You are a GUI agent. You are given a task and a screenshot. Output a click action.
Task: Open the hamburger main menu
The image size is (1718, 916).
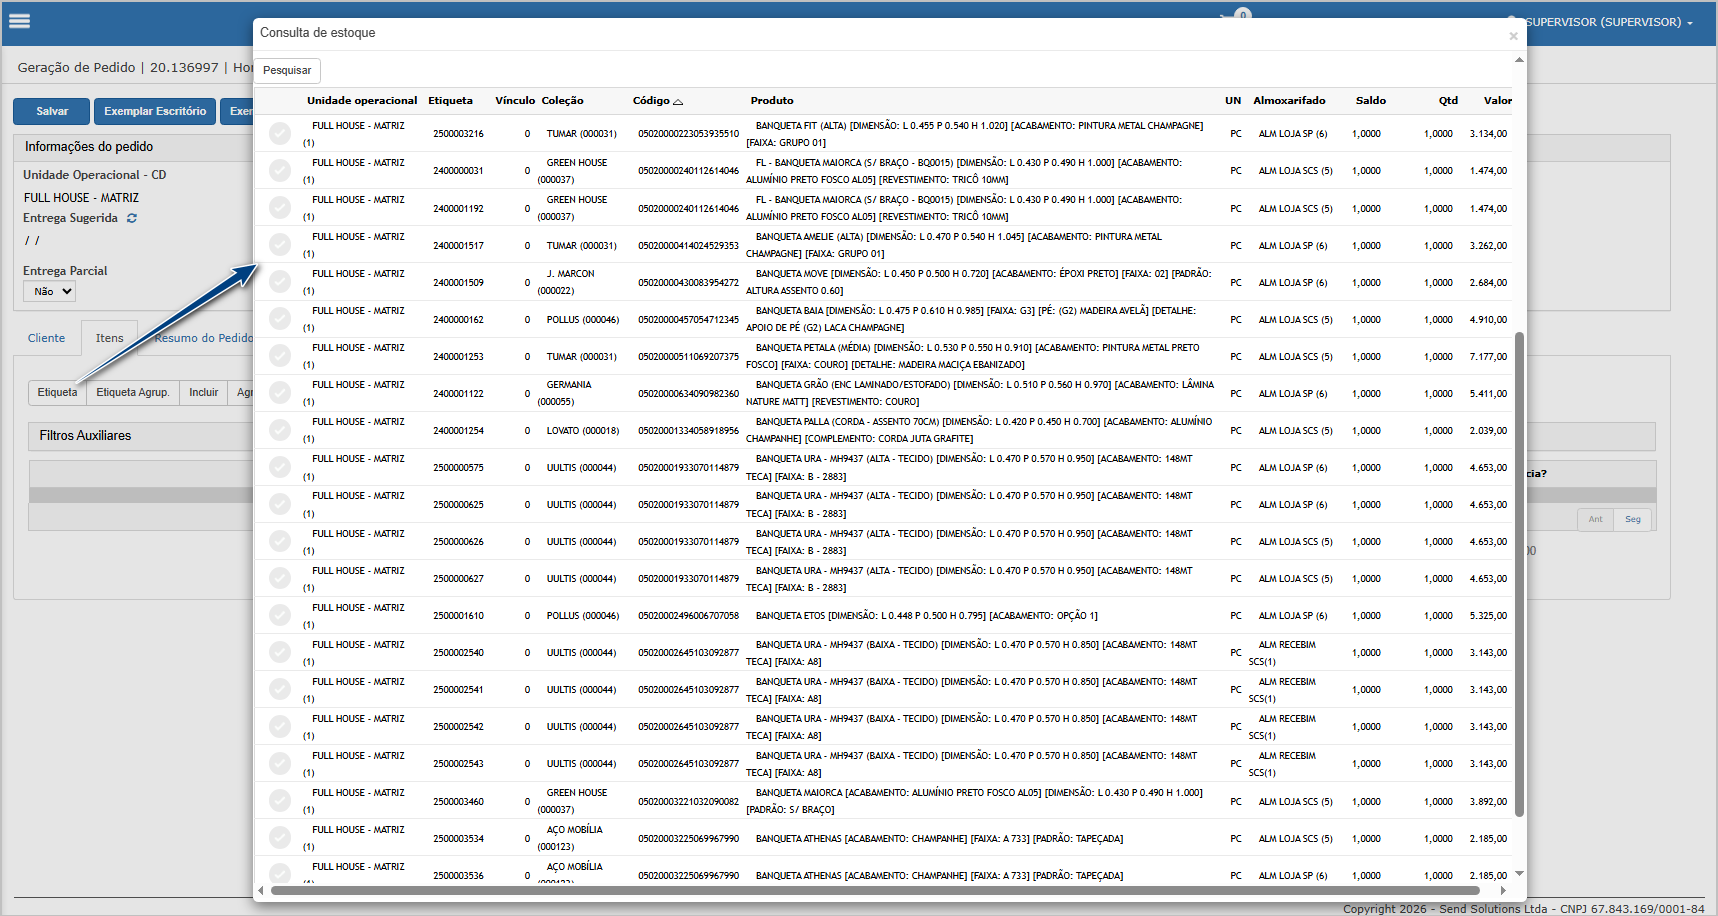(19, 21)
